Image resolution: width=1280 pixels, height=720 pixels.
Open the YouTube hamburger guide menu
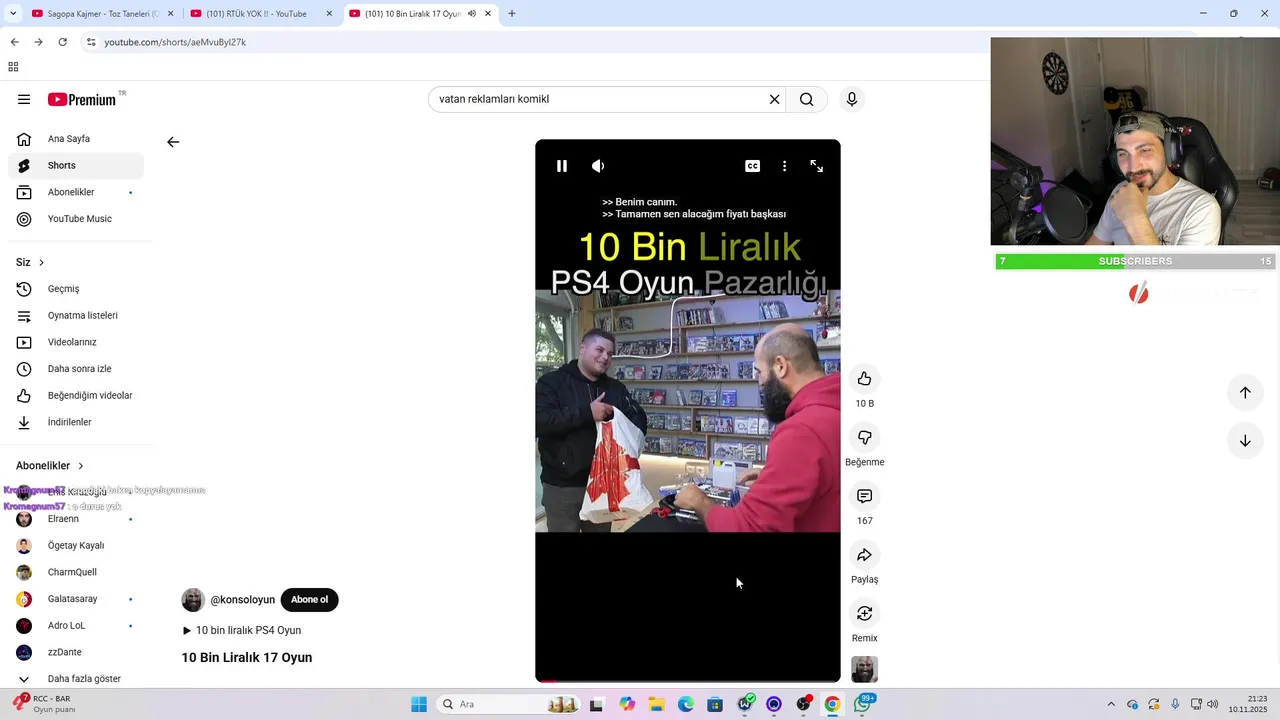pyautogui.click(x=24, y=99)
